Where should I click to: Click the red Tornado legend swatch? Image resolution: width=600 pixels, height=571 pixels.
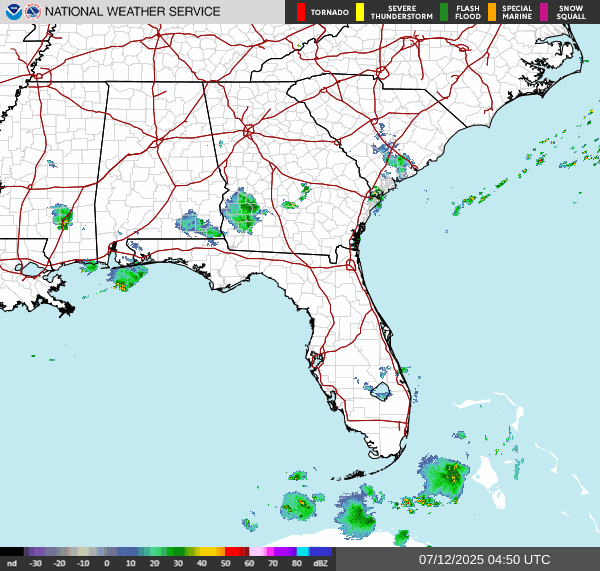[x=301, y=12]
